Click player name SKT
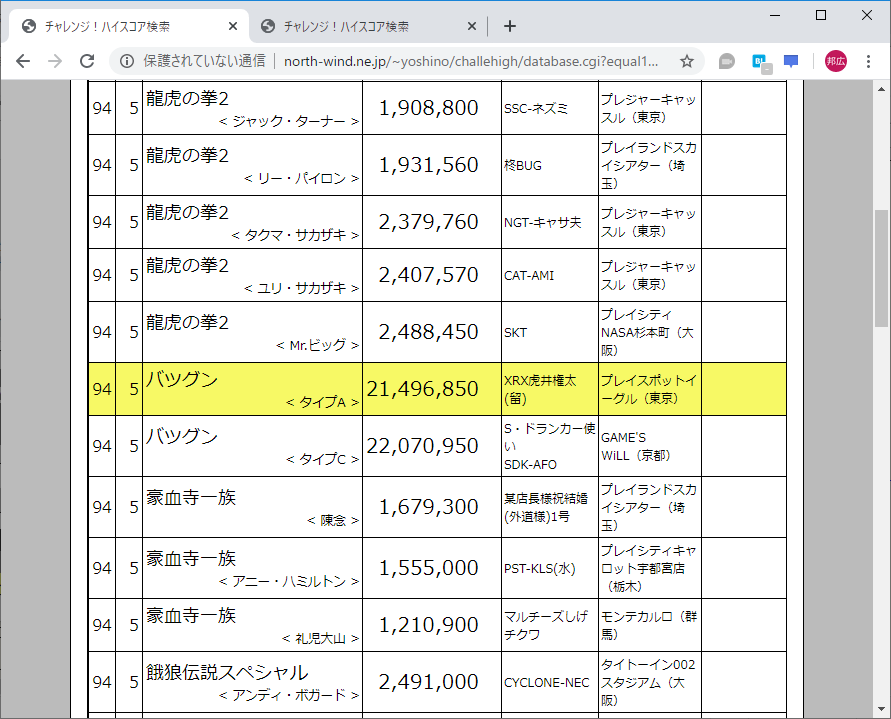This screenshot has height=719, width=891. pos(515,333)
